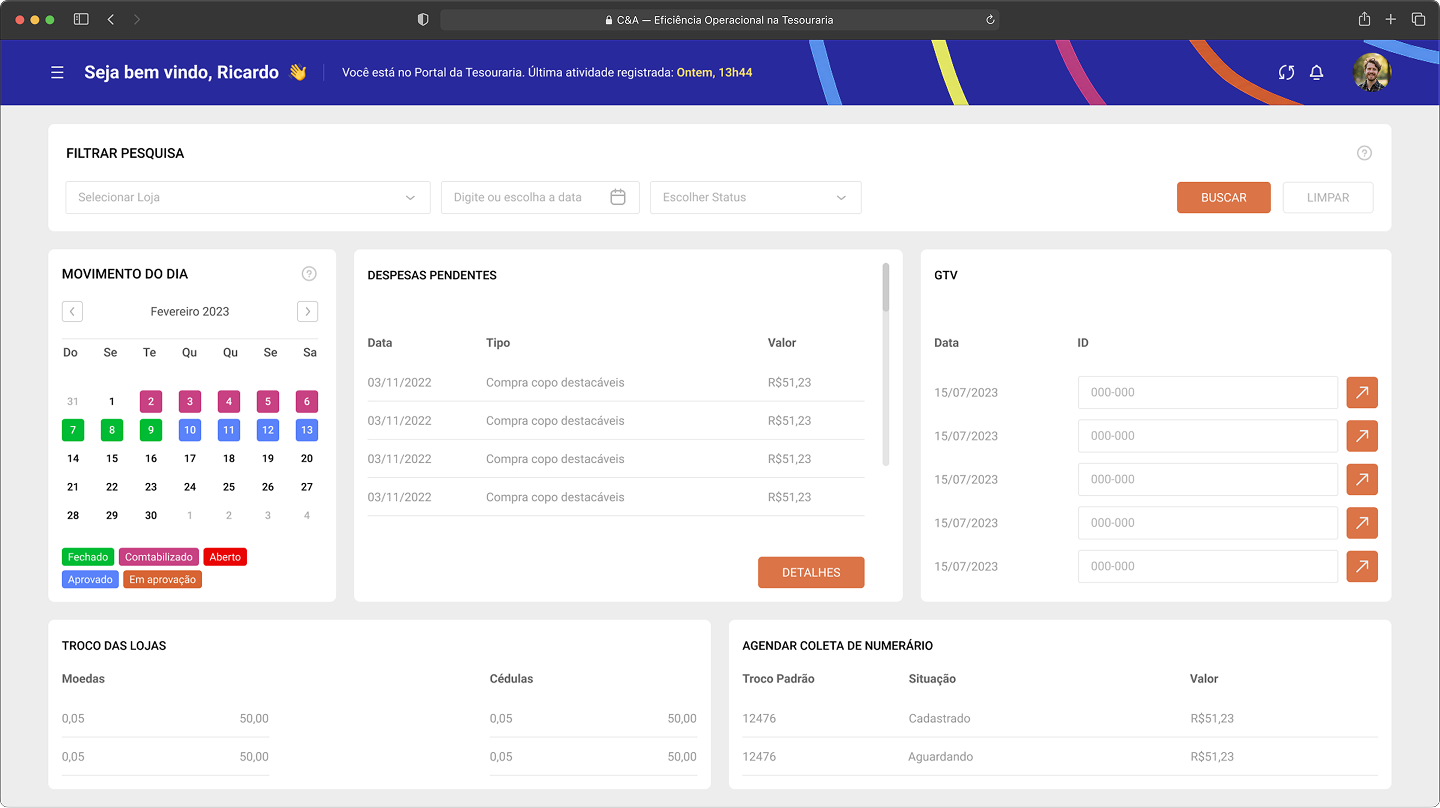Reload the page in address bar
Screen dimensions: 1440x808
[990, 19]
